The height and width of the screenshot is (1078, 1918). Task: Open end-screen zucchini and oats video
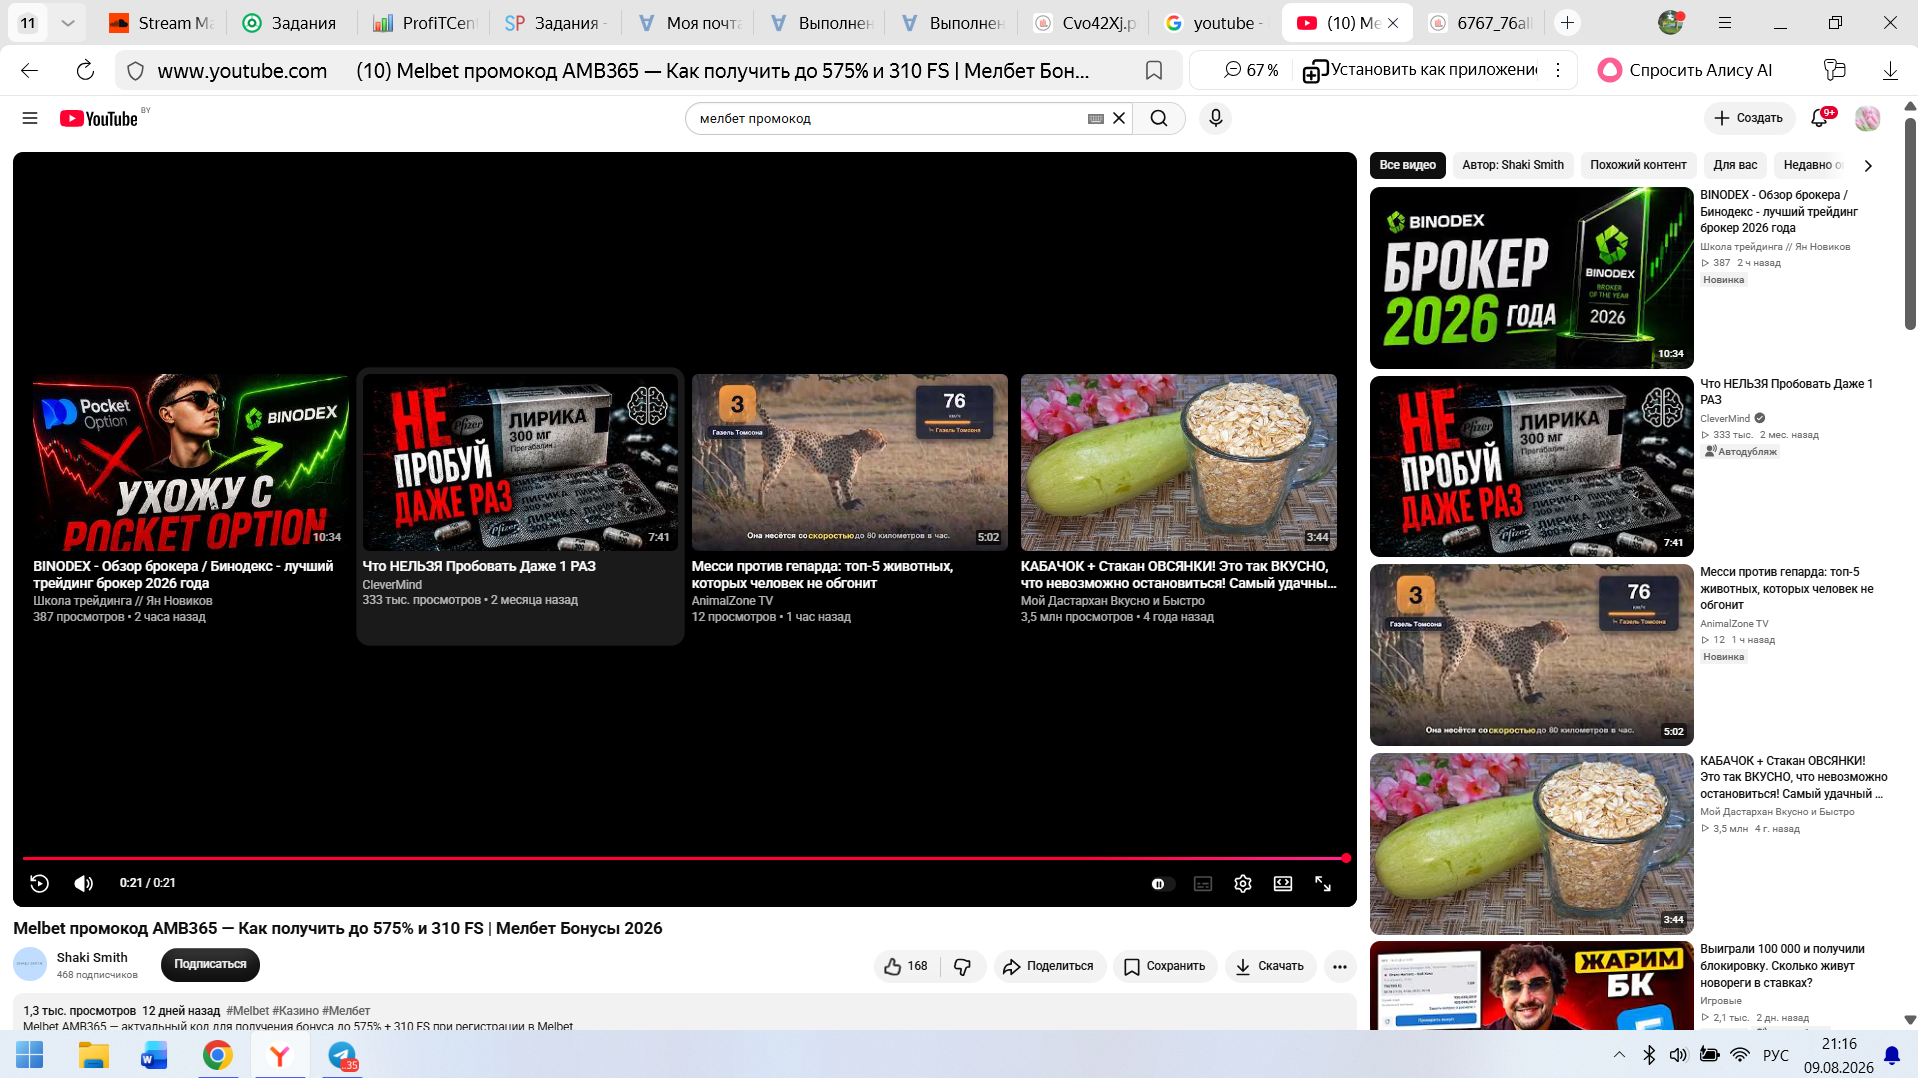1178,463
